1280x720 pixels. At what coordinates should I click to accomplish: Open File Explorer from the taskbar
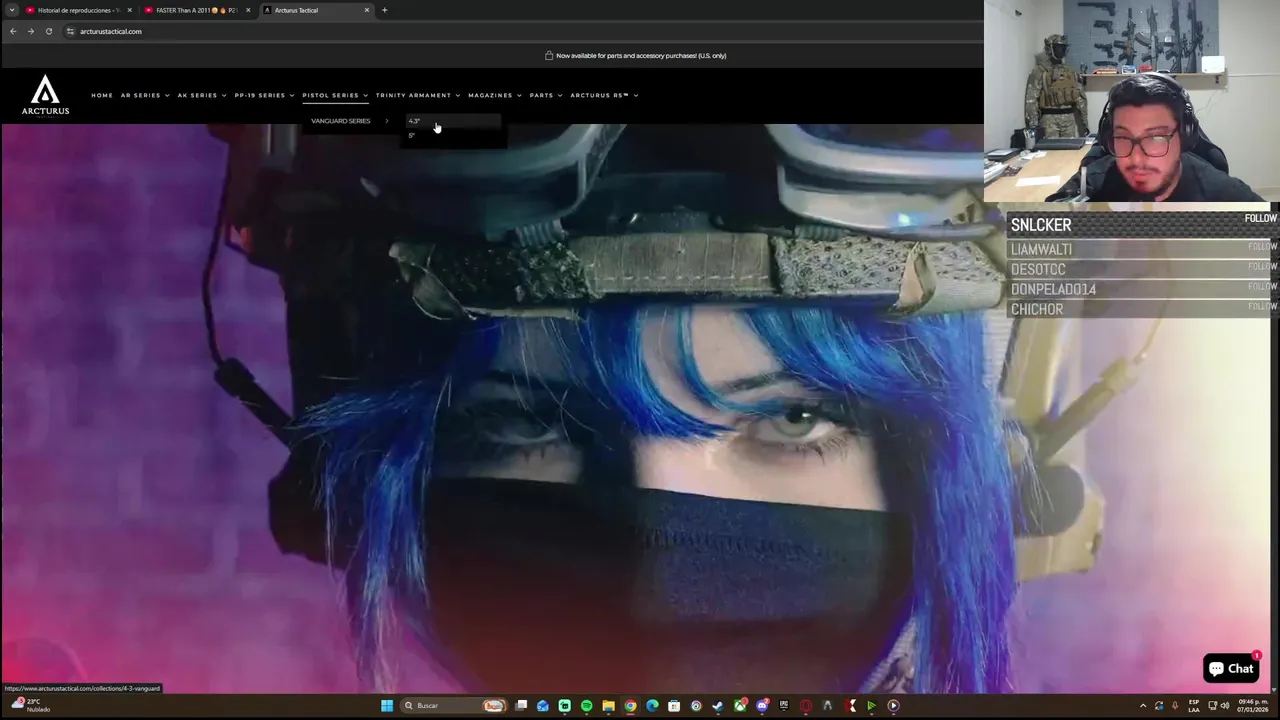(x=608, y=706)
